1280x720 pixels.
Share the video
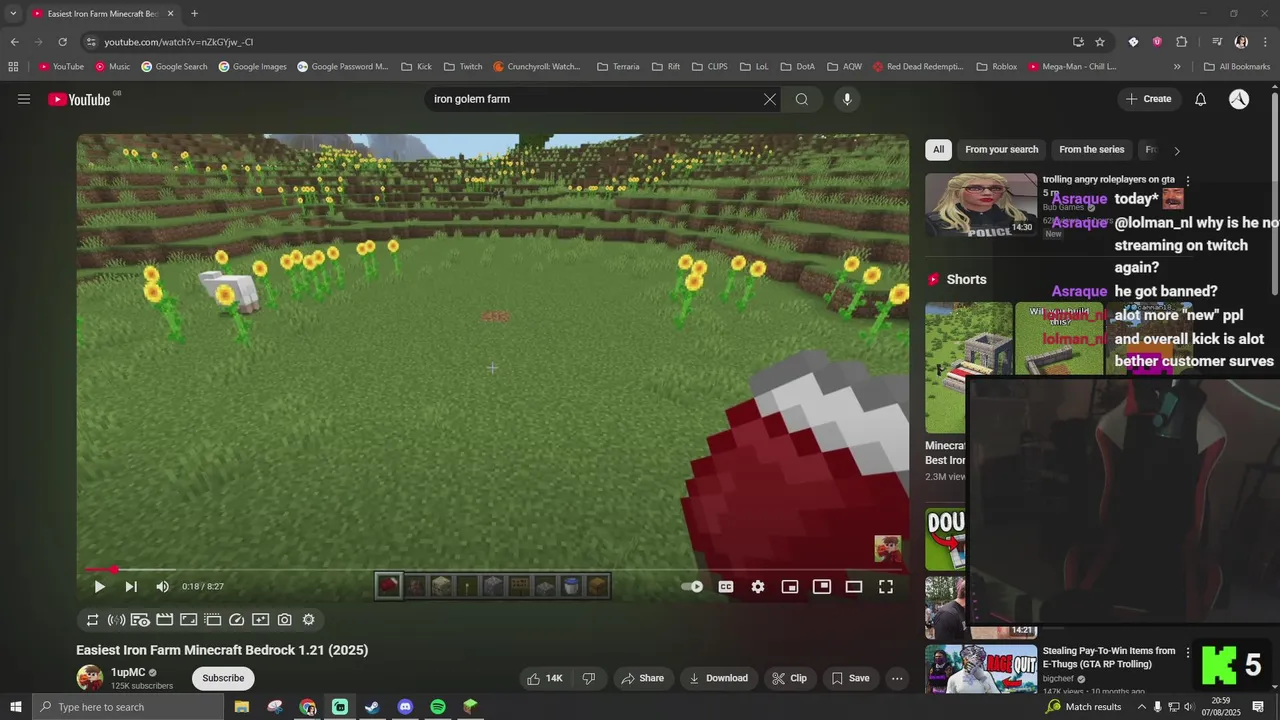click(642, 678)
